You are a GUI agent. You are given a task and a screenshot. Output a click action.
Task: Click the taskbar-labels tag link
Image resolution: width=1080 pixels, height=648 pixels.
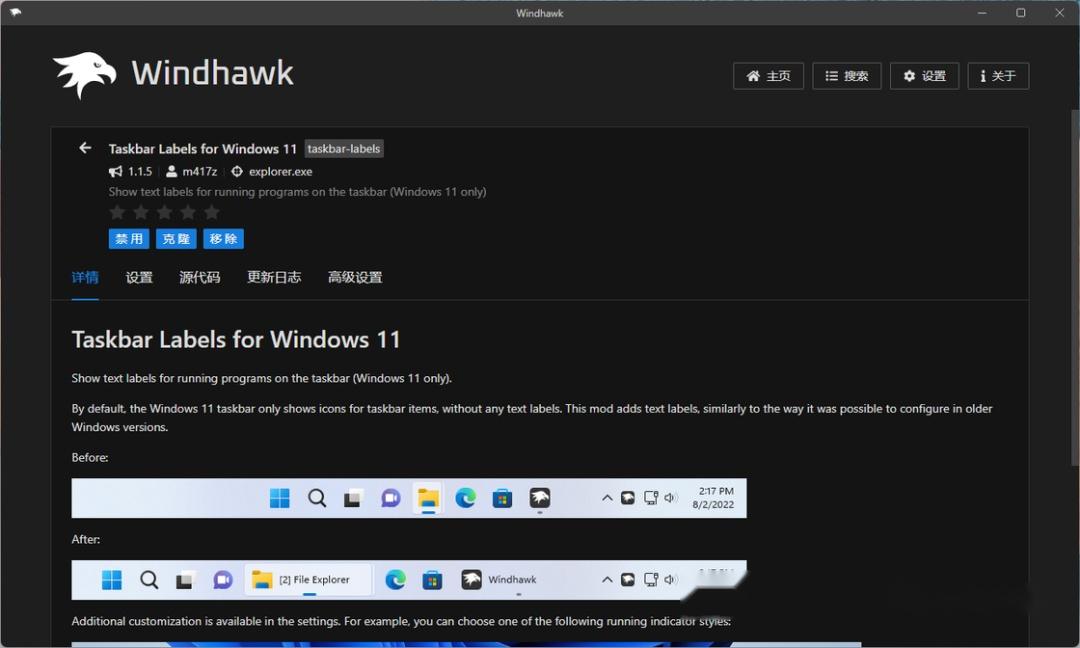344,148
